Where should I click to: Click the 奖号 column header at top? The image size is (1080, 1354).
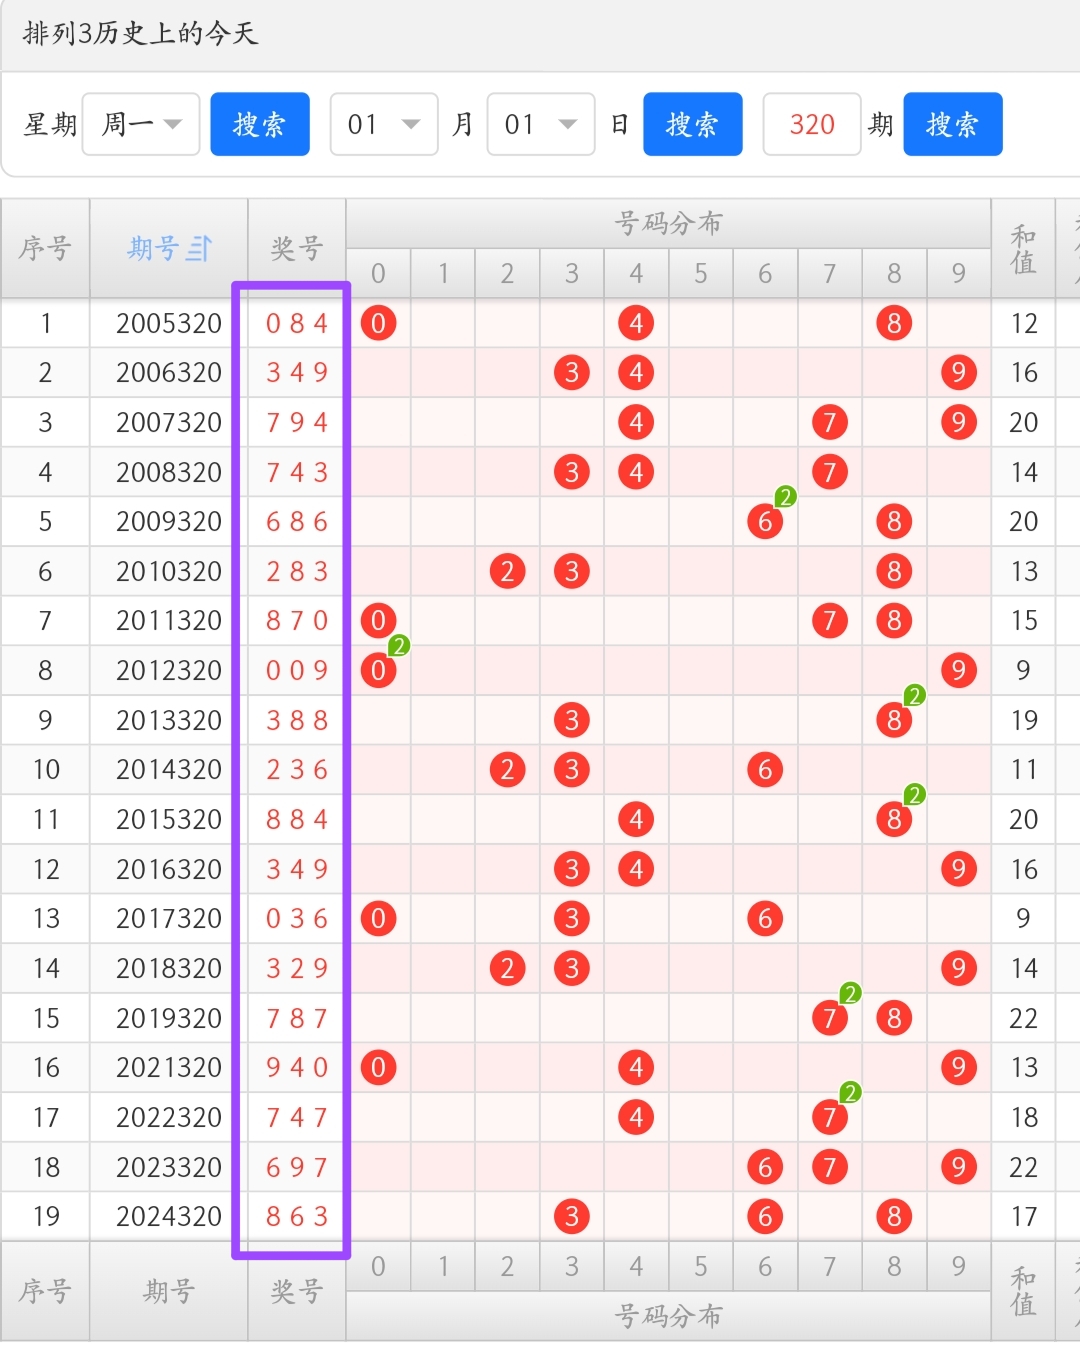(297, 248)
